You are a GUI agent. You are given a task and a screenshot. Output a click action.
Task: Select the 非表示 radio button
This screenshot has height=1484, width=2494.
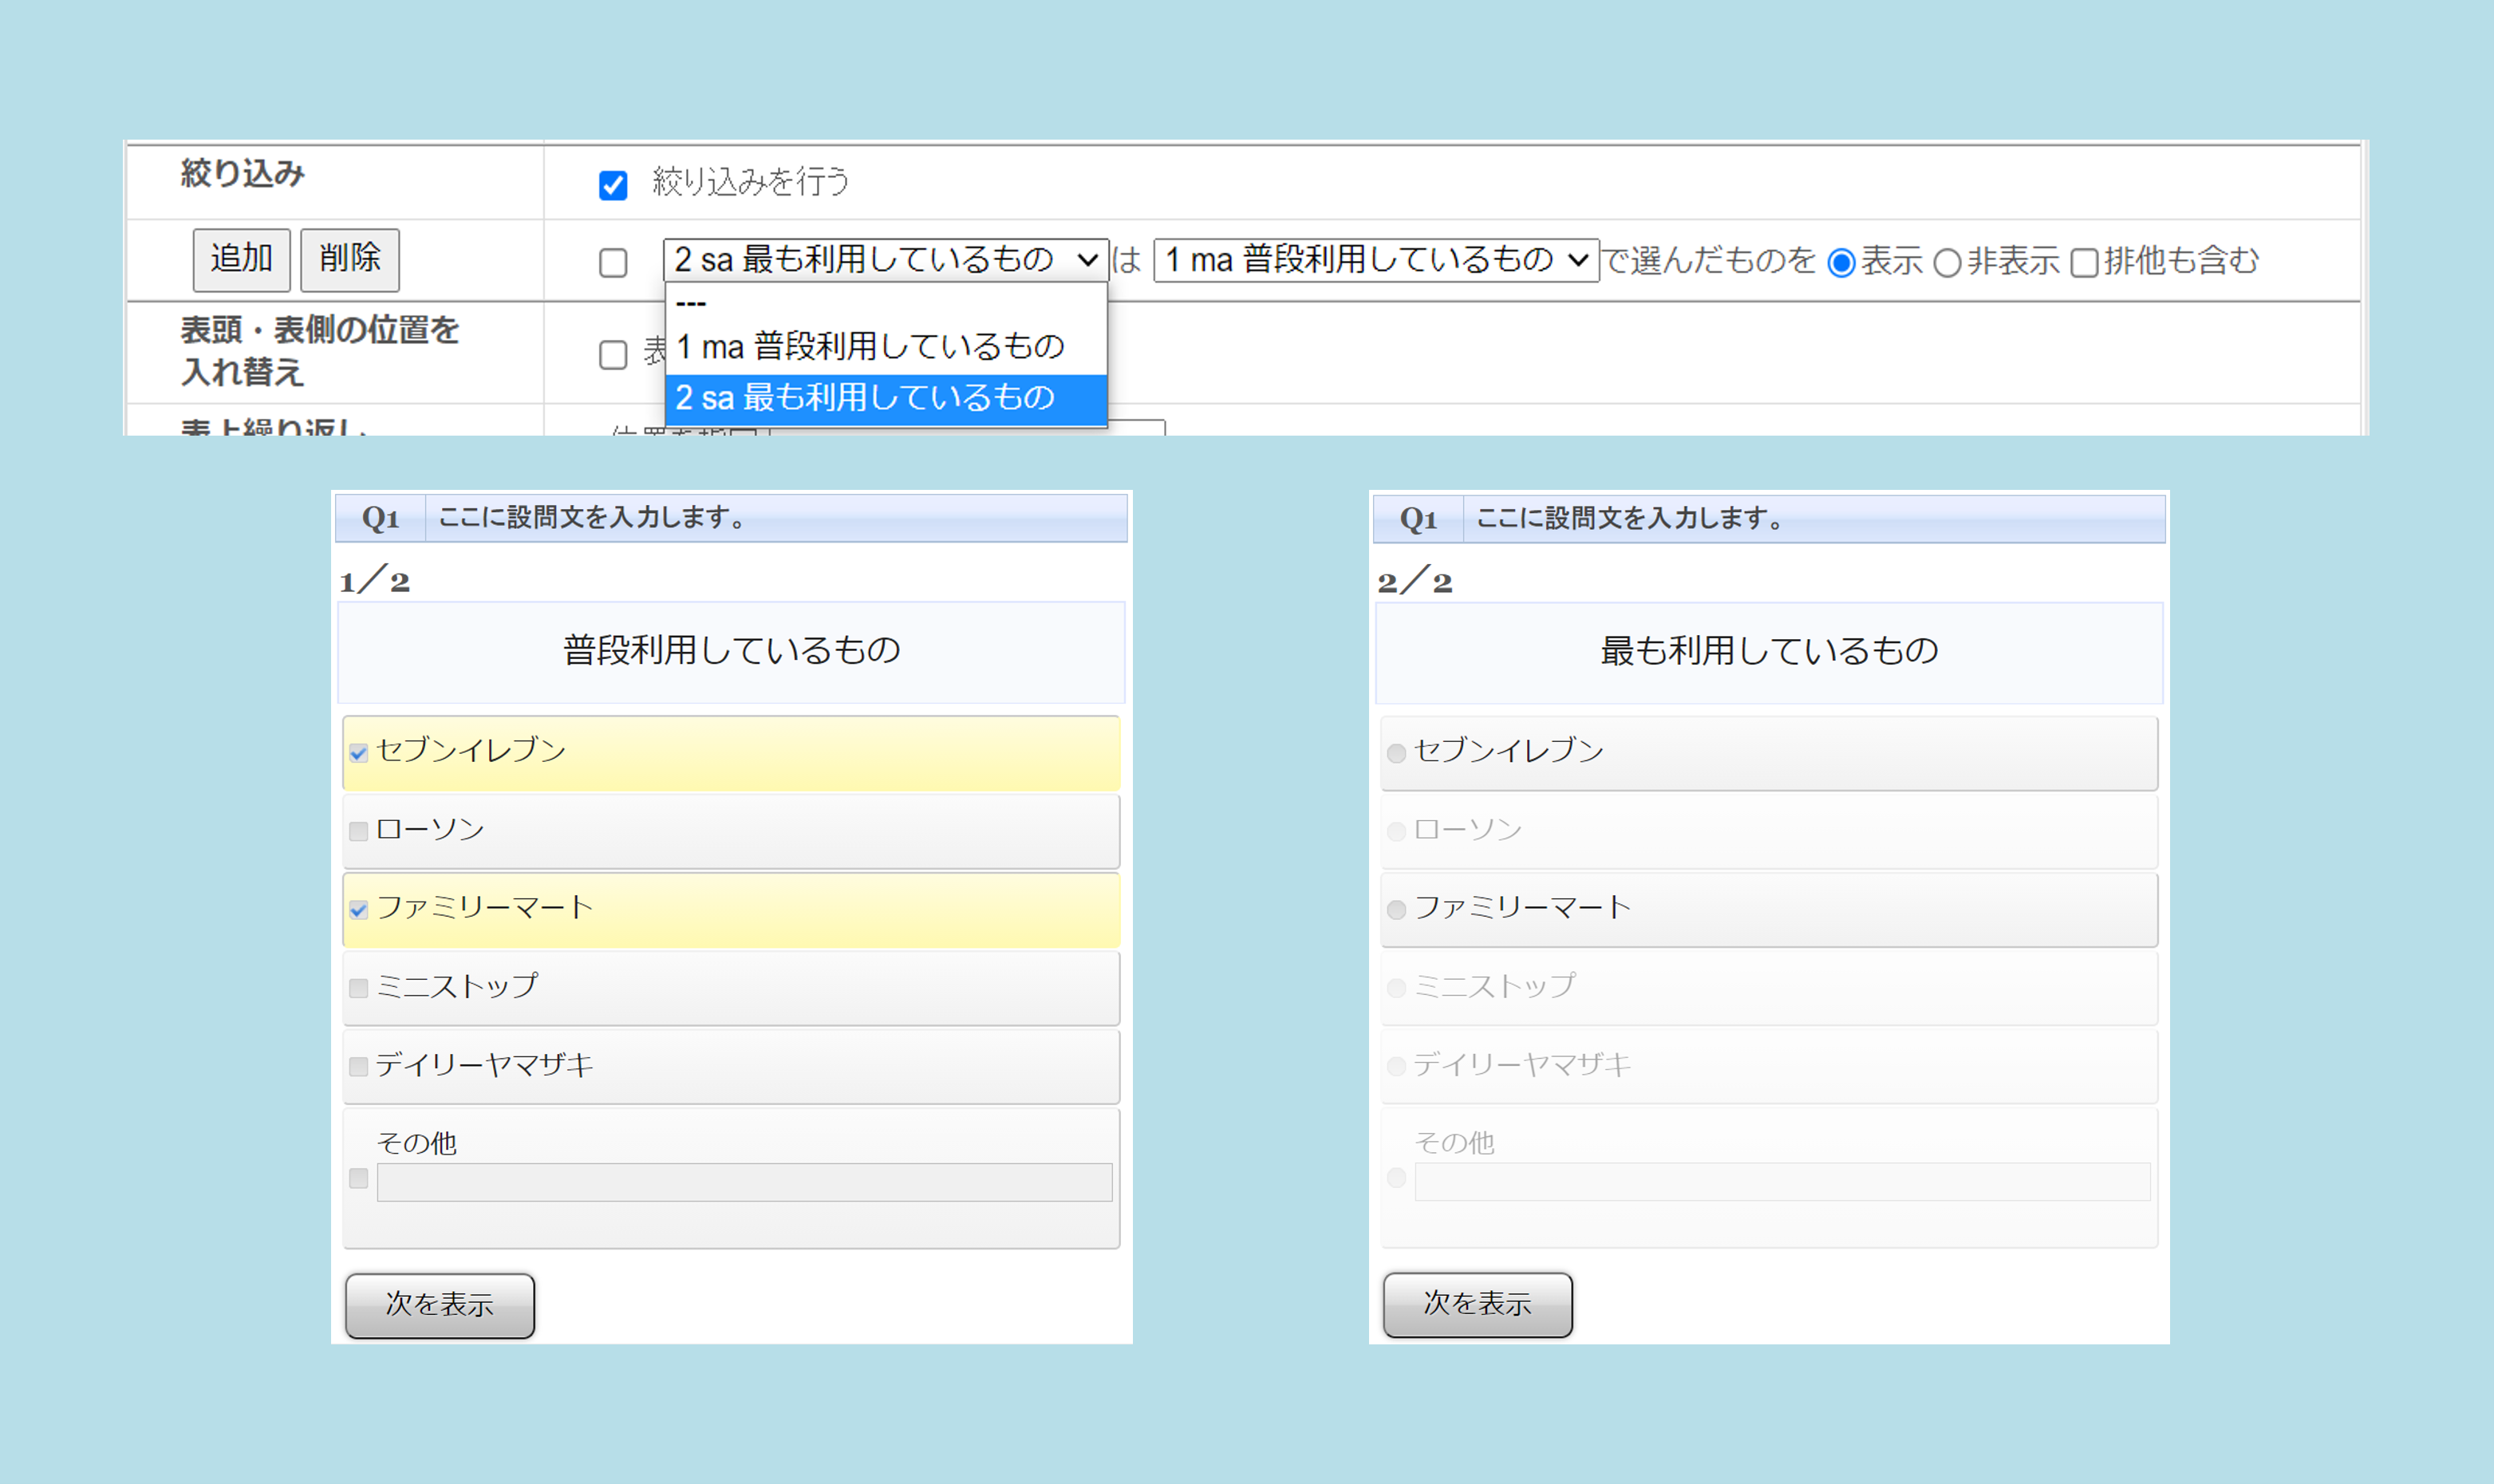(x=1947, y=263)
